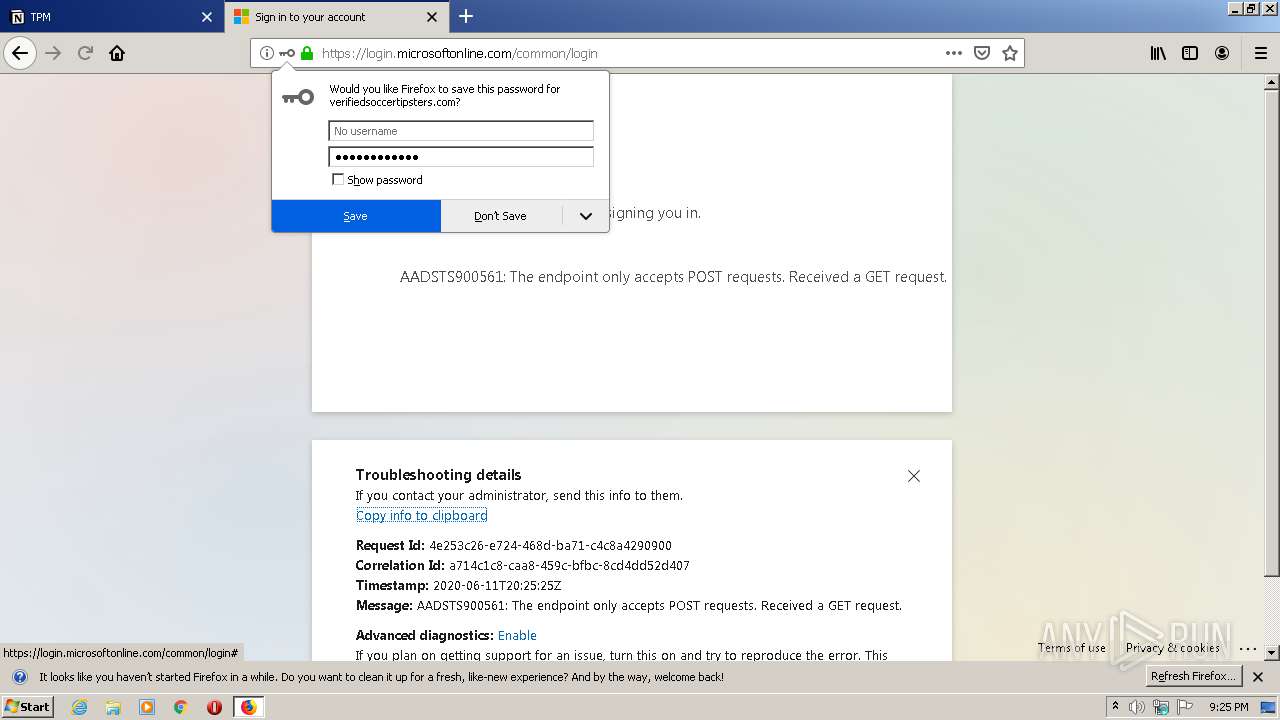Viewport: 1280px width, 720px height.
Task: Open a new tab with plus
Action: [466, 16]
